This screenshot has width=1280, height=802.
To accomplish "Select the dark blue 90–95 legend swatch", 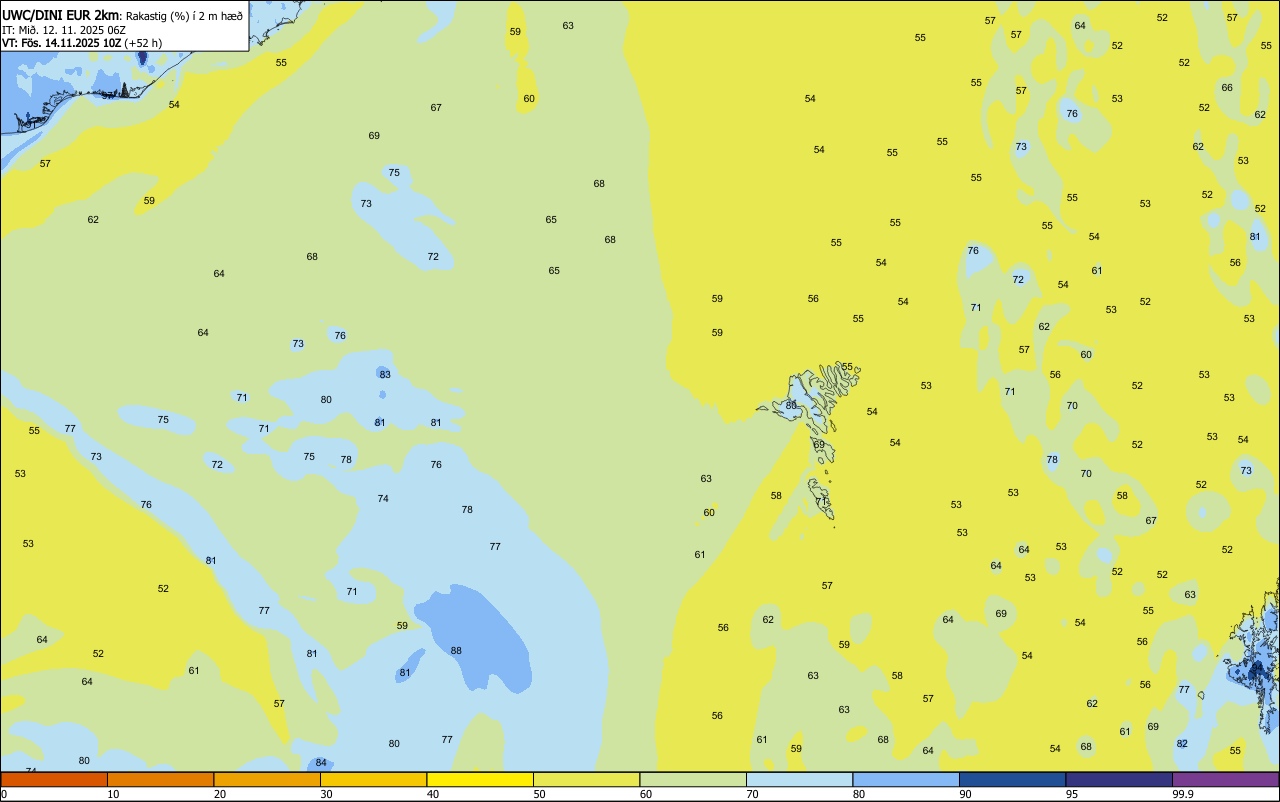I will tap(1012, 779).
